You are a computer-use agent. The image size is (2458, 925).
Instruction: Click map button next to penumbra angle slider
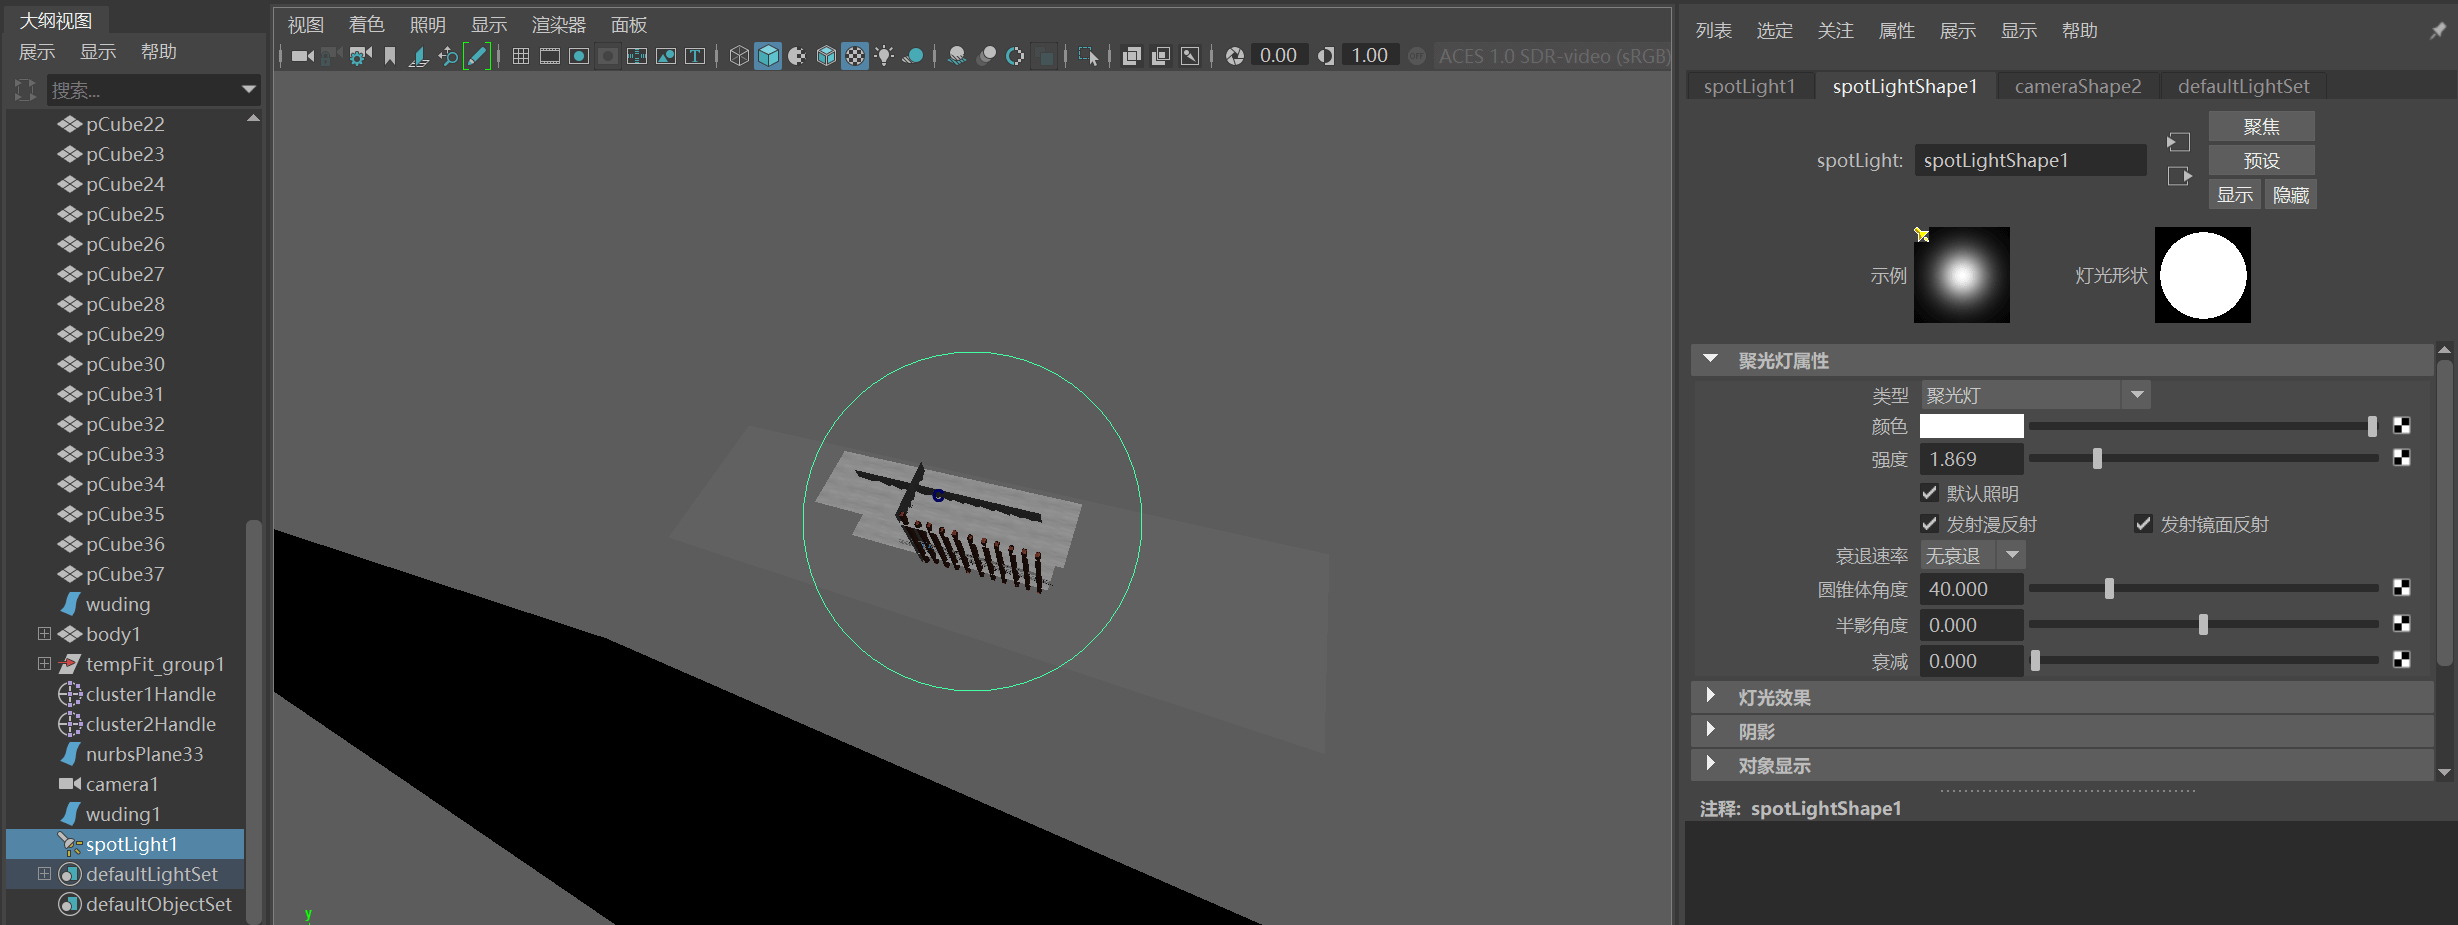click(2401, 624)
